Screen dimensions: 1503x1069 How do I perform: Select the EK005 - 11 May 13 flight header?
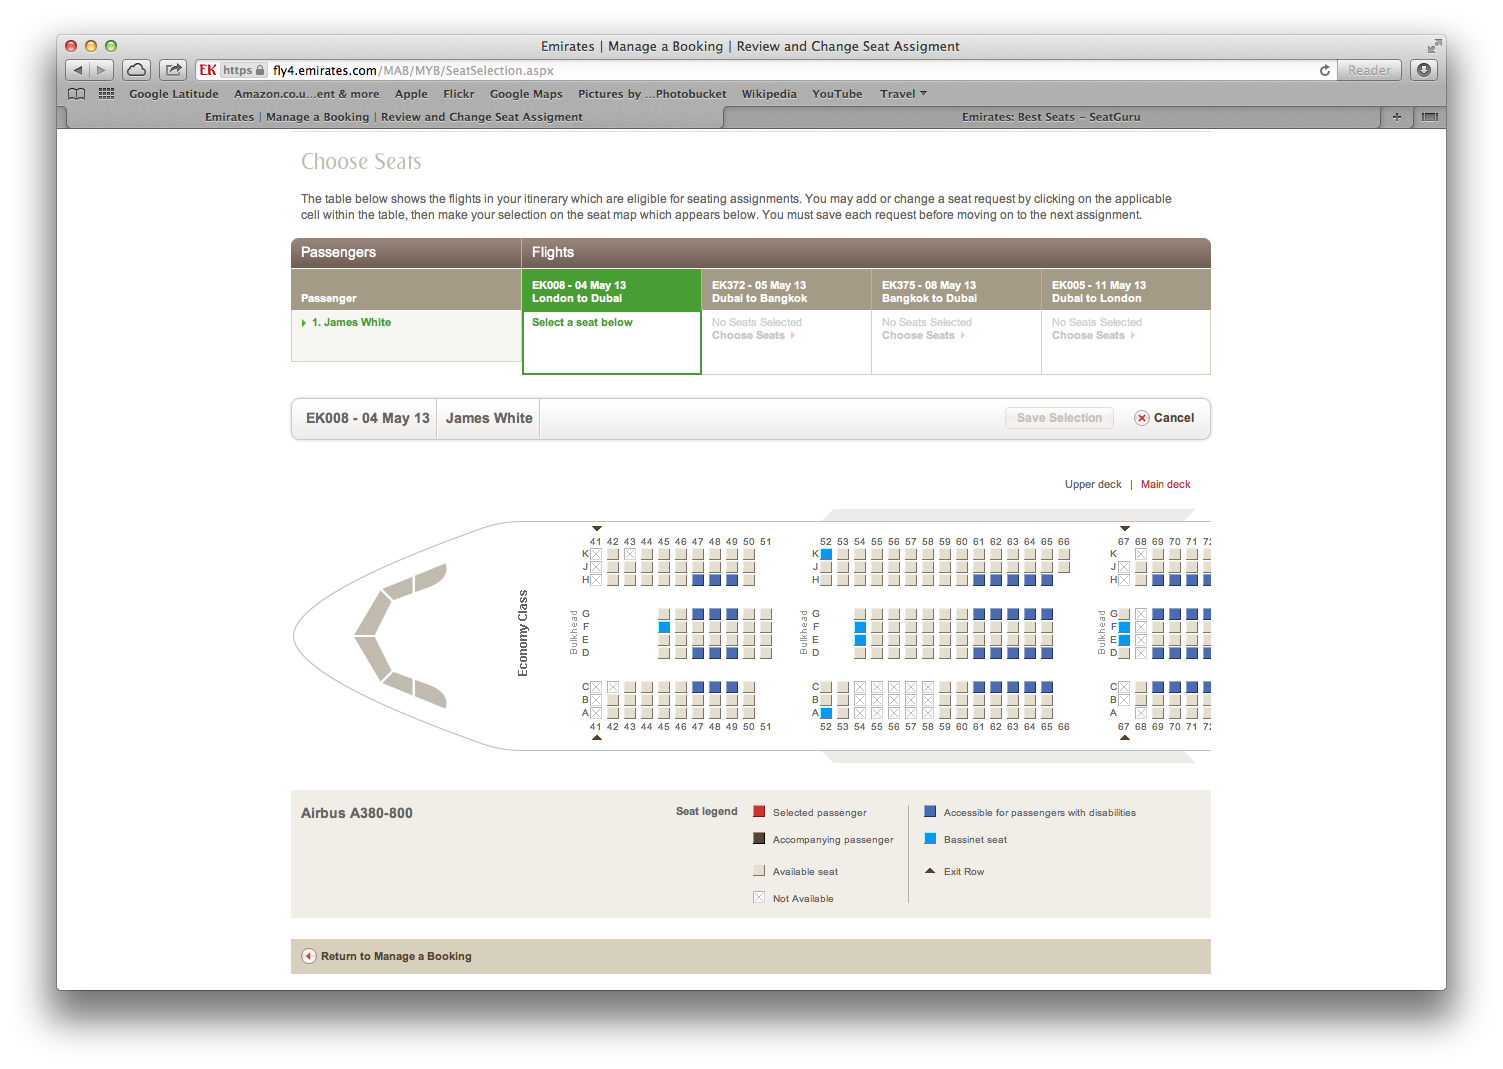[x=1126, y=291]
